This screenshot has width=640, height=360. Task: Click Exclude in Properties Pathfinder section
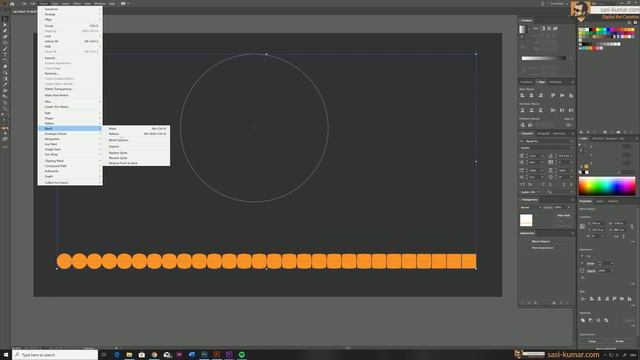(x=606, y=320)
